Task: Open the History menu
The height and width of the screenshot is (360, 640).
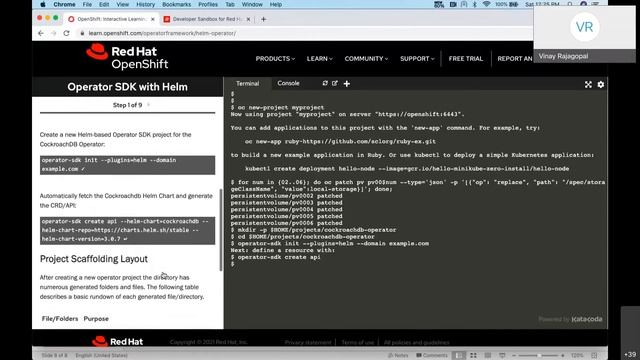Action: pos(145,4)
